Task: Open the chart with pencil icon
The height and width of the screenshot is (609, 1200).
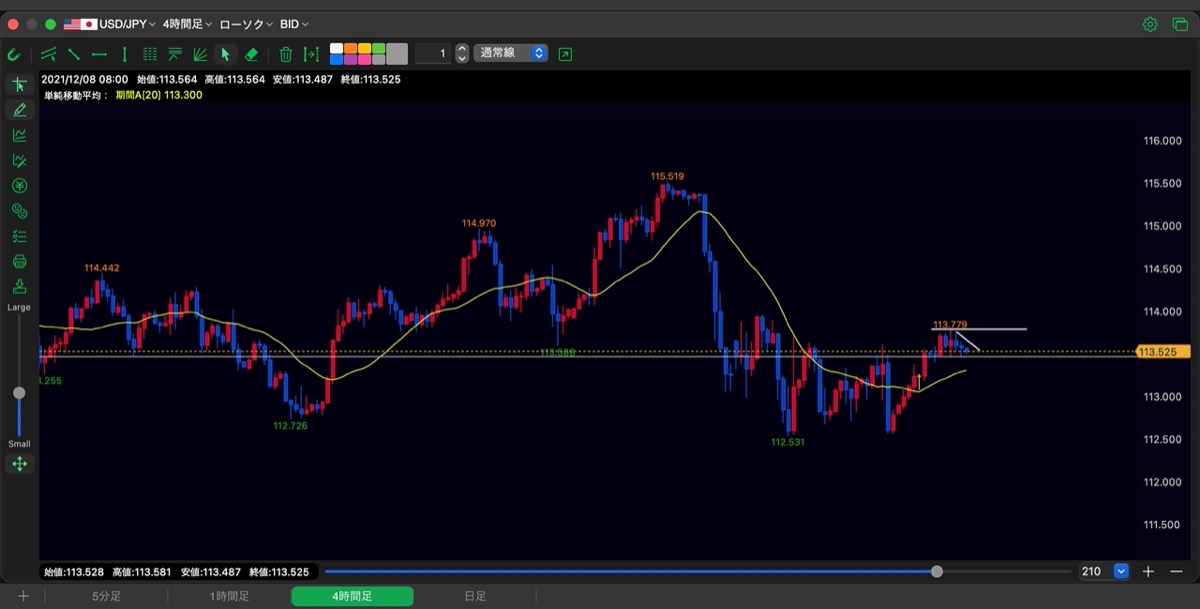Action: pyautogui.click(x=19, y=160)
